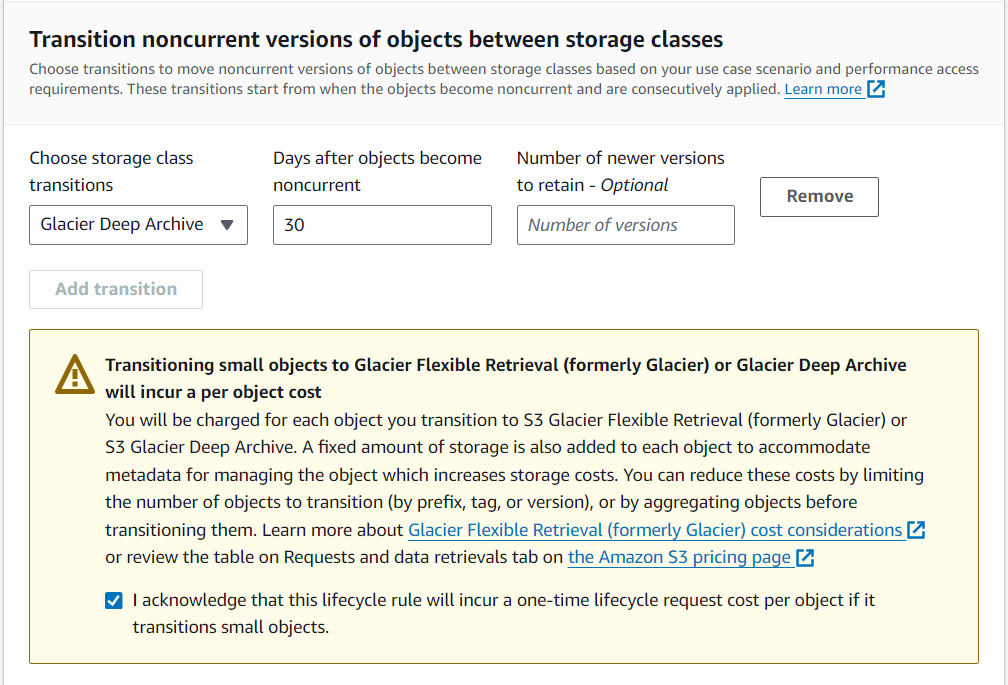This screenshot has width=1008, height=685.
Task: Click the dropdown arrow in storage class selector
Action: [226, 225]
